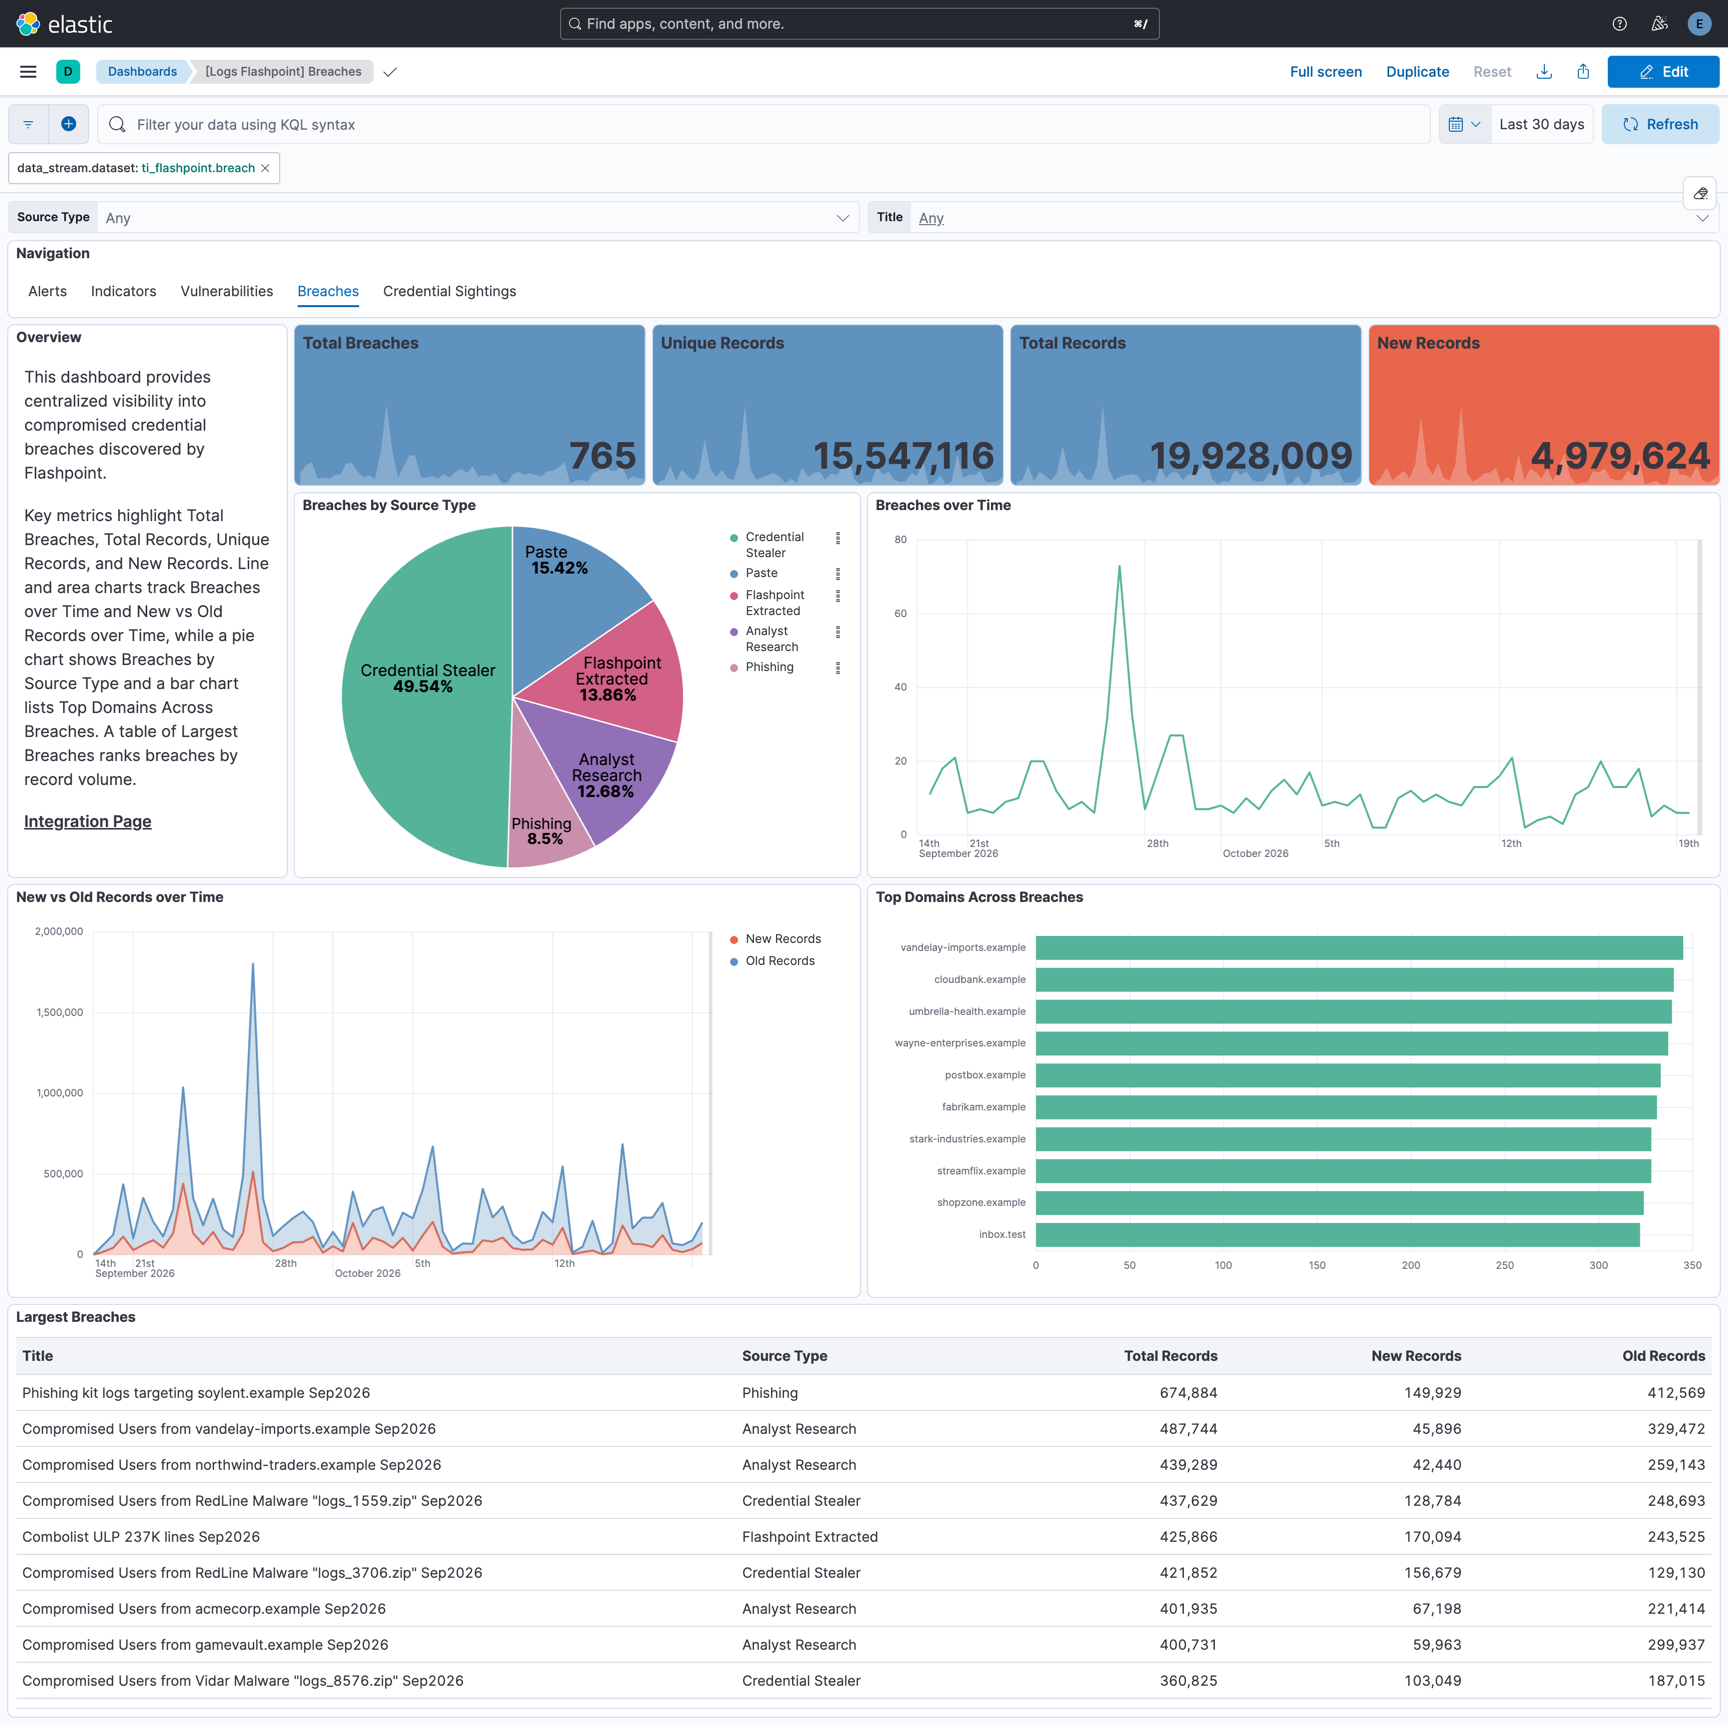Click the Credential Stealer legend color dot
This screenshot has width=1728, height=1725.
(734, 538)
